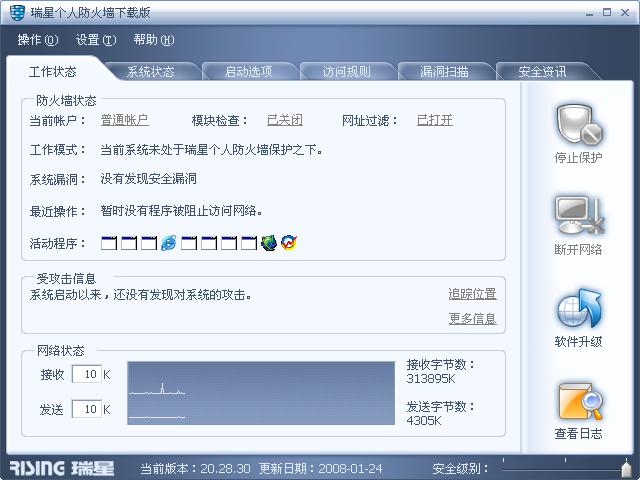This screenshot has height=480, width=640.
Task: Select window icon just right of IE icon
Action: point(189,243)
